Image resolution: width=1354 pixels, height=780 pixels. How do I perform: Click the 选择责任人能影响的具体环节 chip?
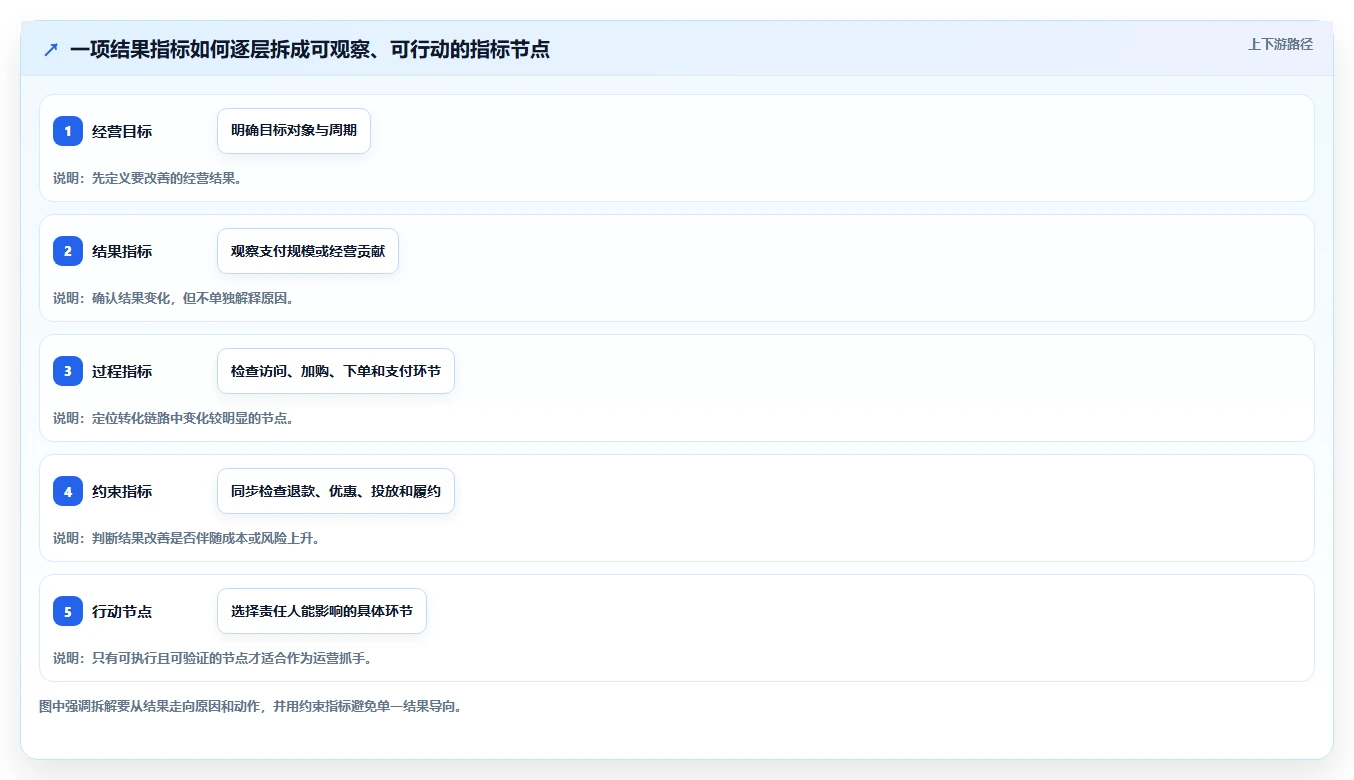[x=322, y=611]
